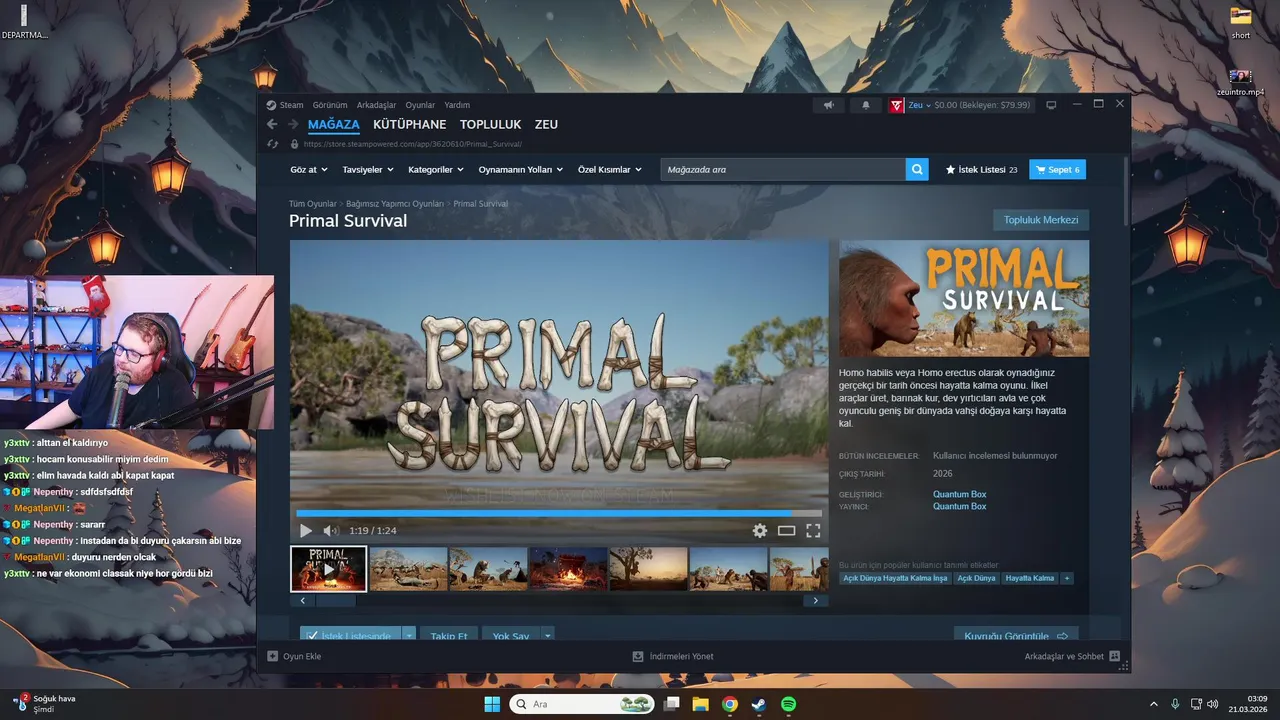Click Oyun Ekle plus icon
Image resolution: width=1280 pixels, height=720 pixels.
273,656
